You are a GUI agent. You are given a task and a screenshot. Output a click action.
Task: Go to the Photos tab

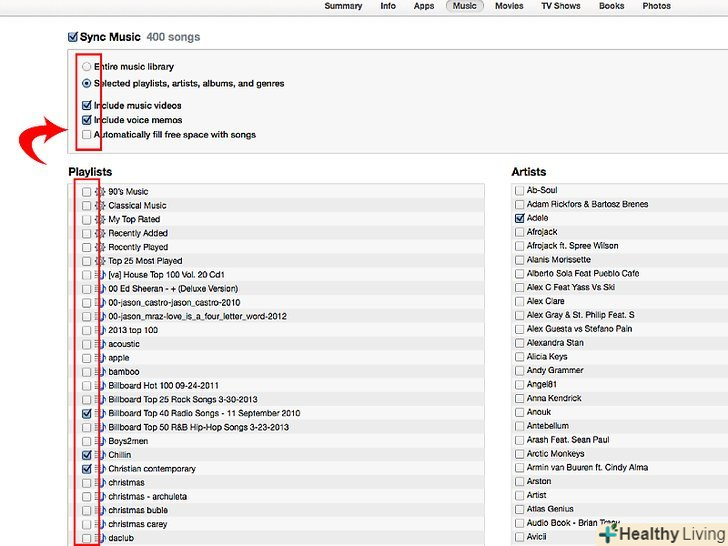point(656,6)
